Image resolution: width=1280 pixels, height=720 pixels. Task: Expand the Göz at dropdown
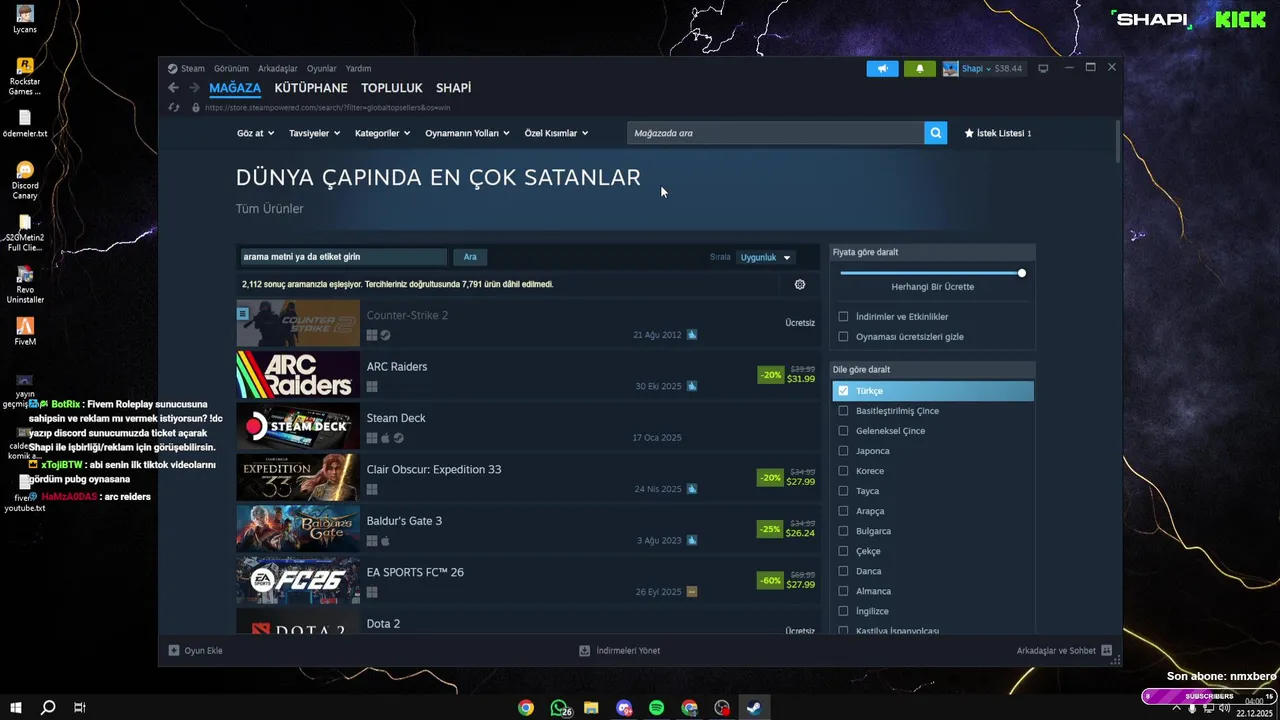coord(255,133)
